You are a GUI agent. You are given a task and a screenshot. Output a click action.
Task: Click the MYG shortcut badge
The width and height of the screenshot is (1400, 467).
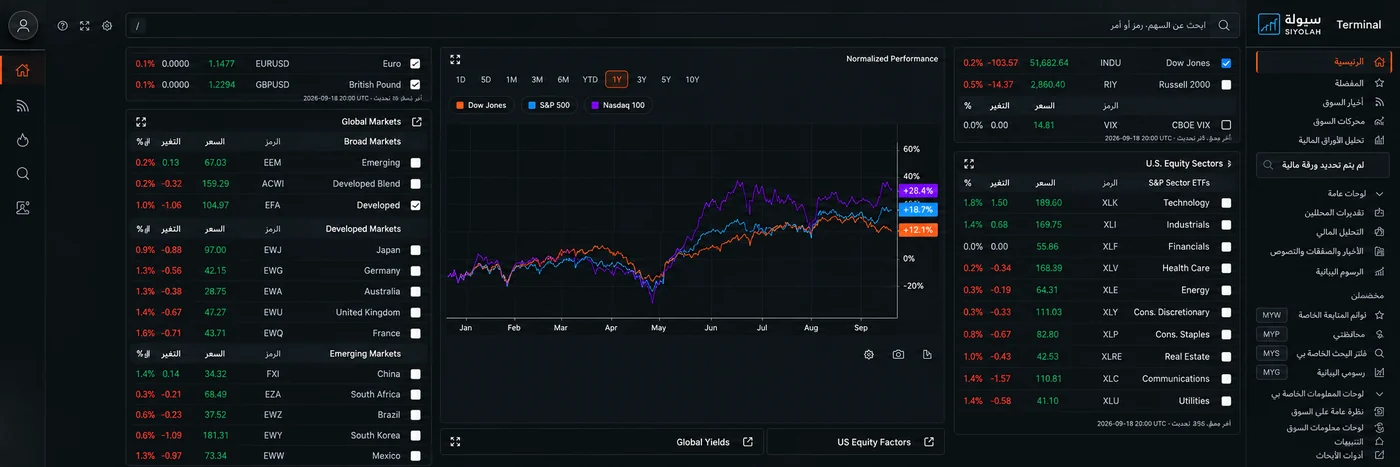[x=1271, y=372]
